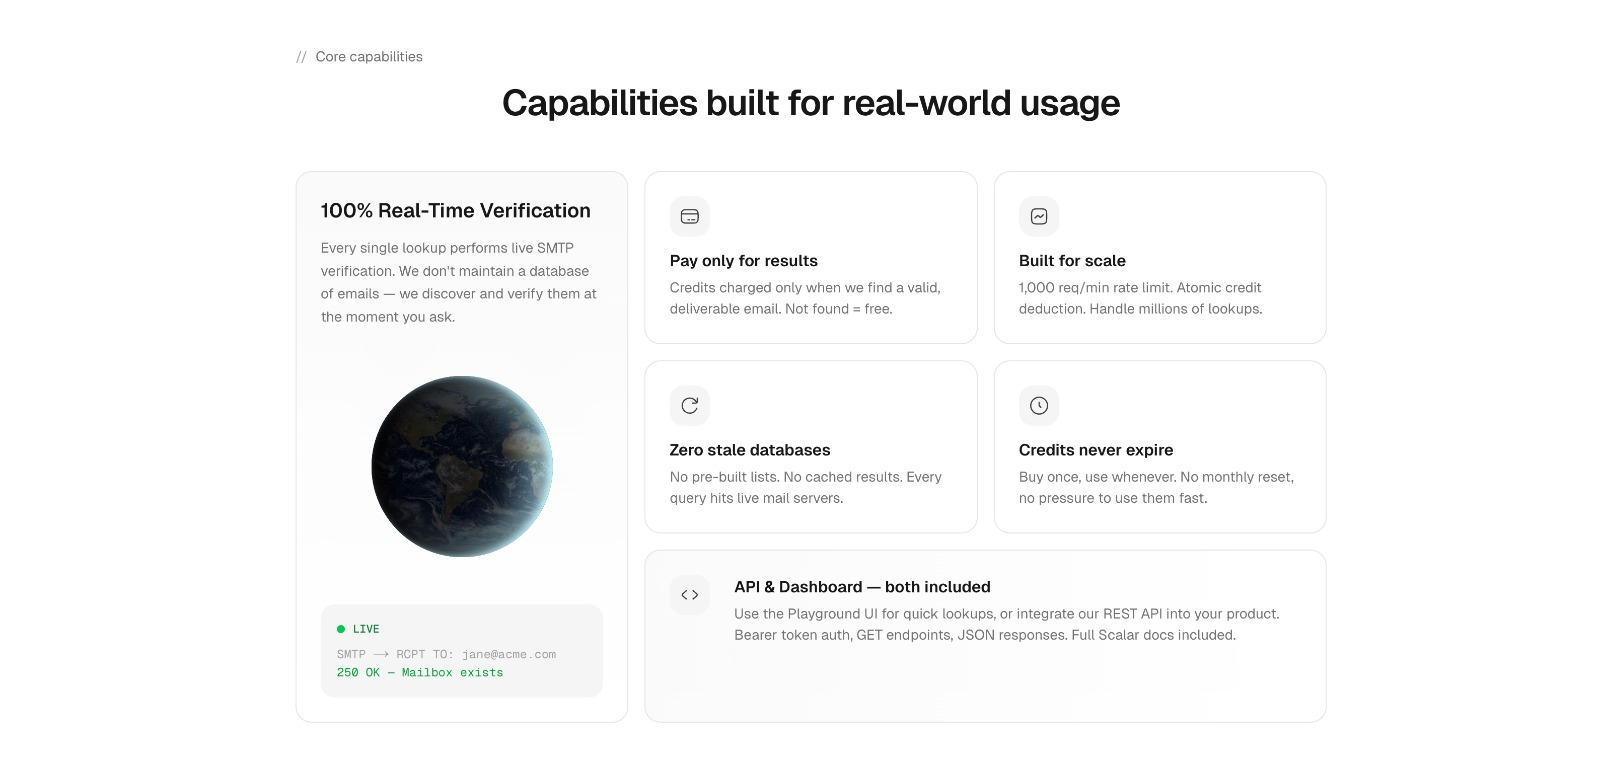1600x769 pixels.
Task: Click the double-slash mark before Core capabilities
Action: pyautogui.click(x=301, y=57)
